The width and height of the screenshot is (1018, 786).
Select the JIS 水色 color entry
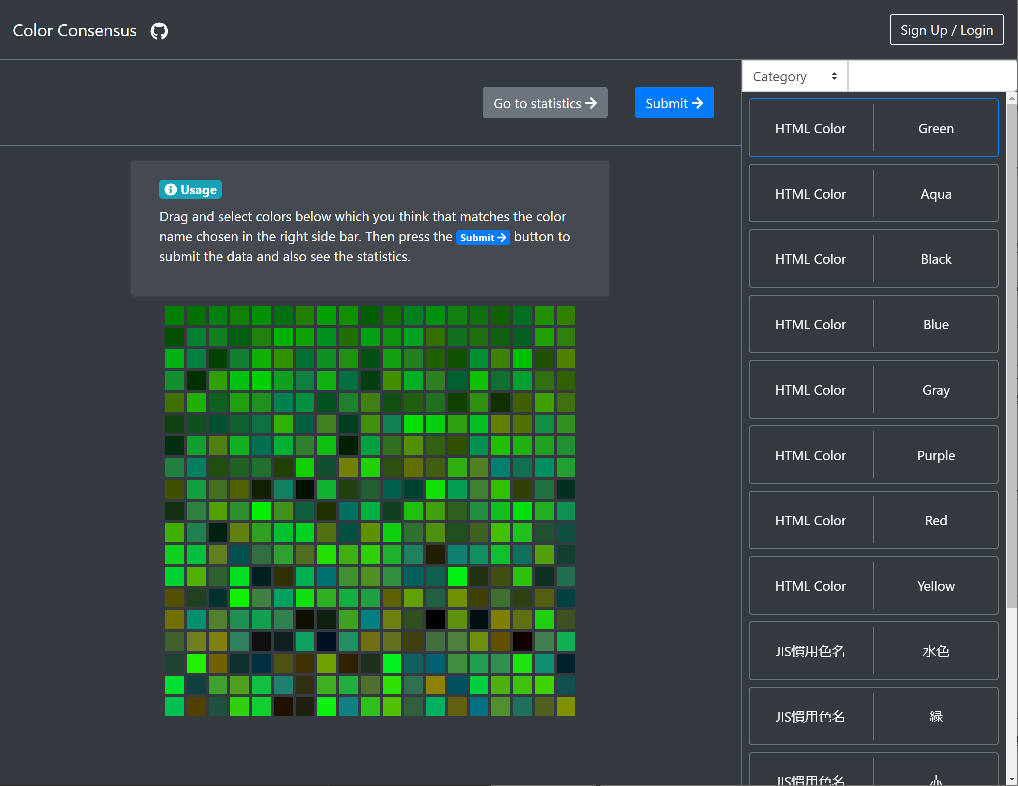(873, 651)
